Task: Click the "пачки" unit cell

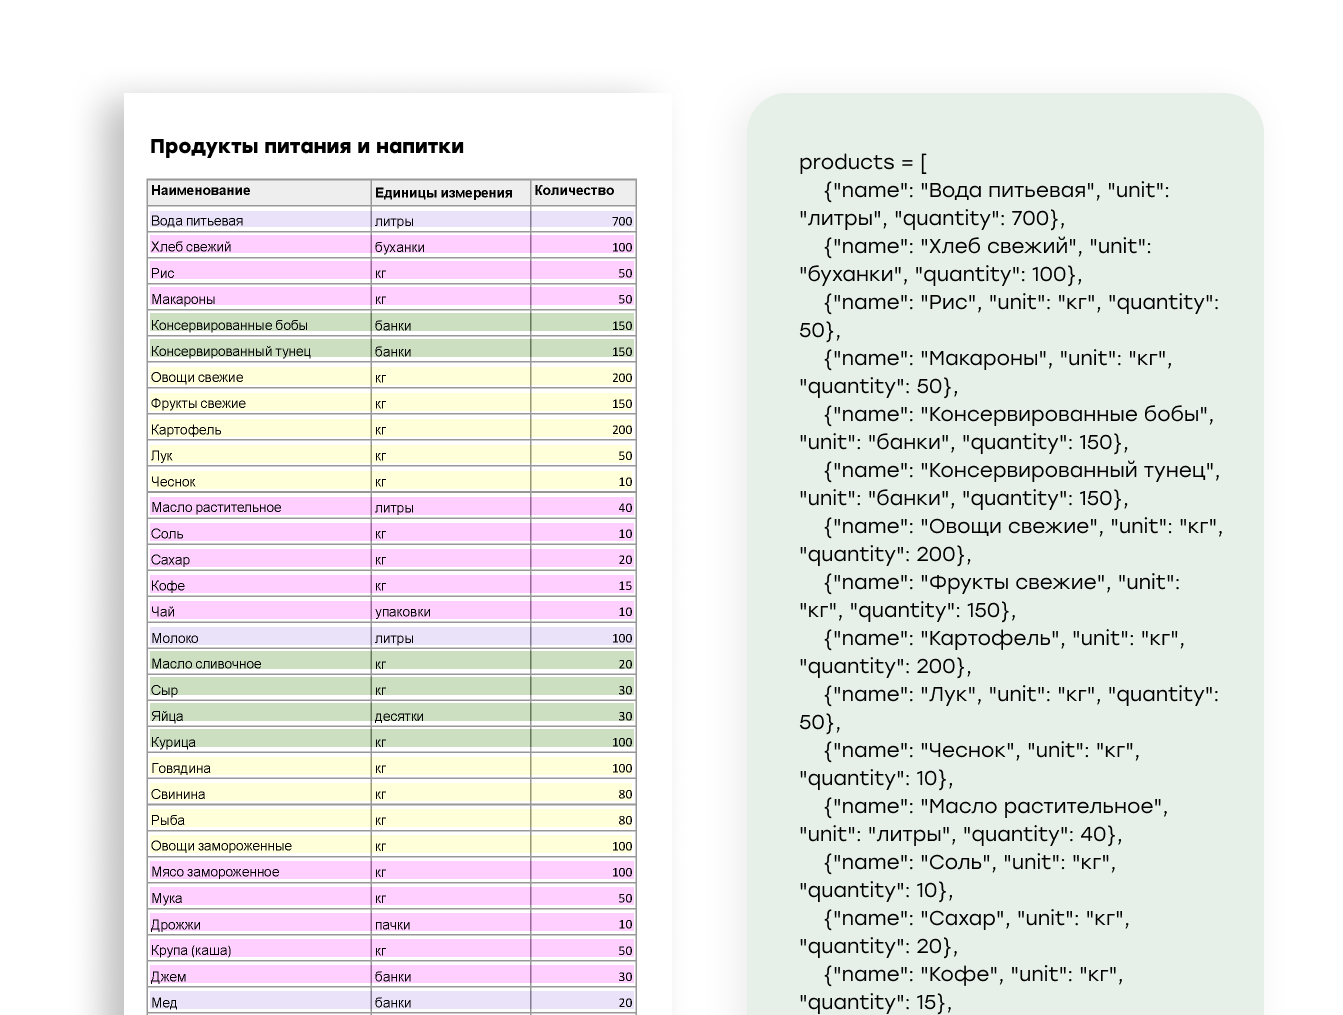Action: coord(393,924)
